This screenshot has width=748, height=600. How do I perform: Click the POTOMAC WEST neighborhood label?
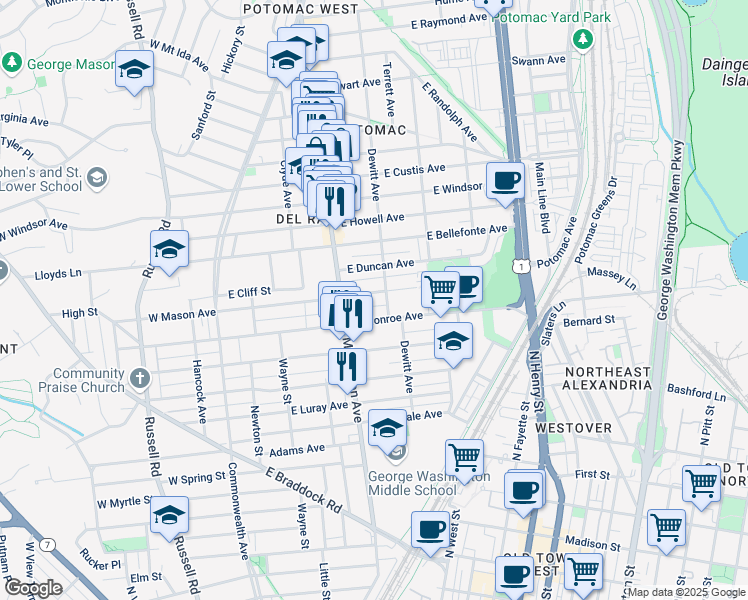301,9
